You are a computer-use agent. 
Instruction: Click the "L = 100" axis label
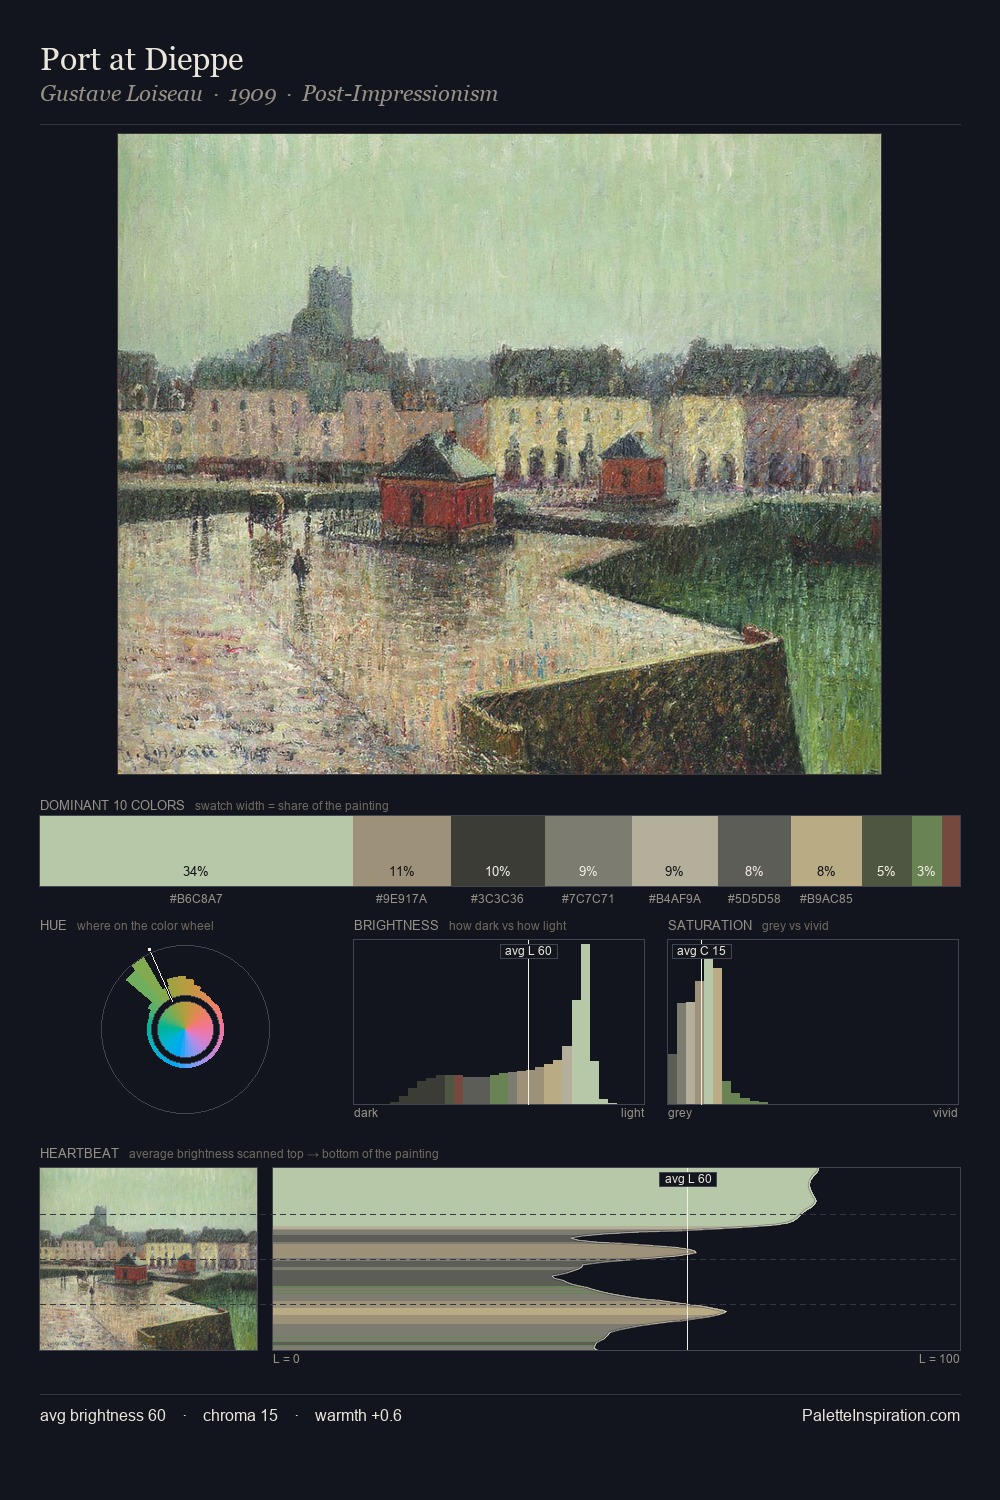(939, 1359)
